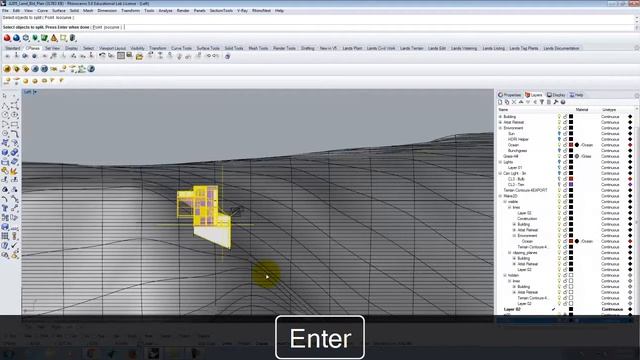Click the Point option in command line
Viewport: 640px width, 360px height.
tap(98, 27)
